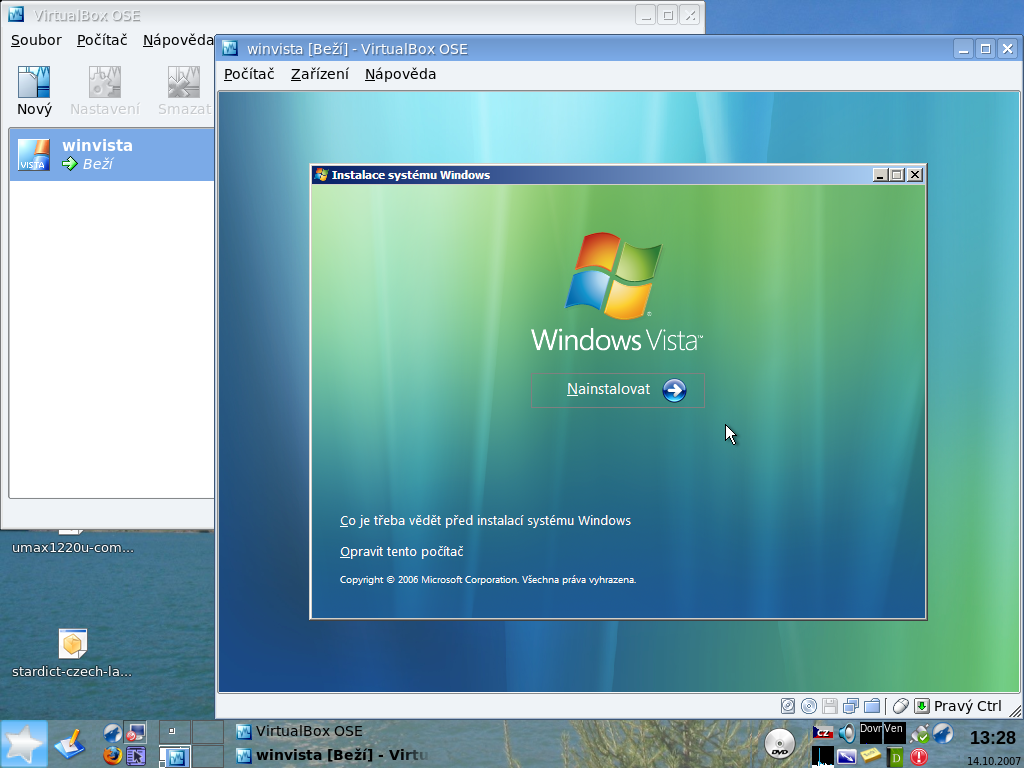Viewport: 1024px width, 768px height.
Task: Click the volume speaker tray icon
Action: [x=847, y=733]
